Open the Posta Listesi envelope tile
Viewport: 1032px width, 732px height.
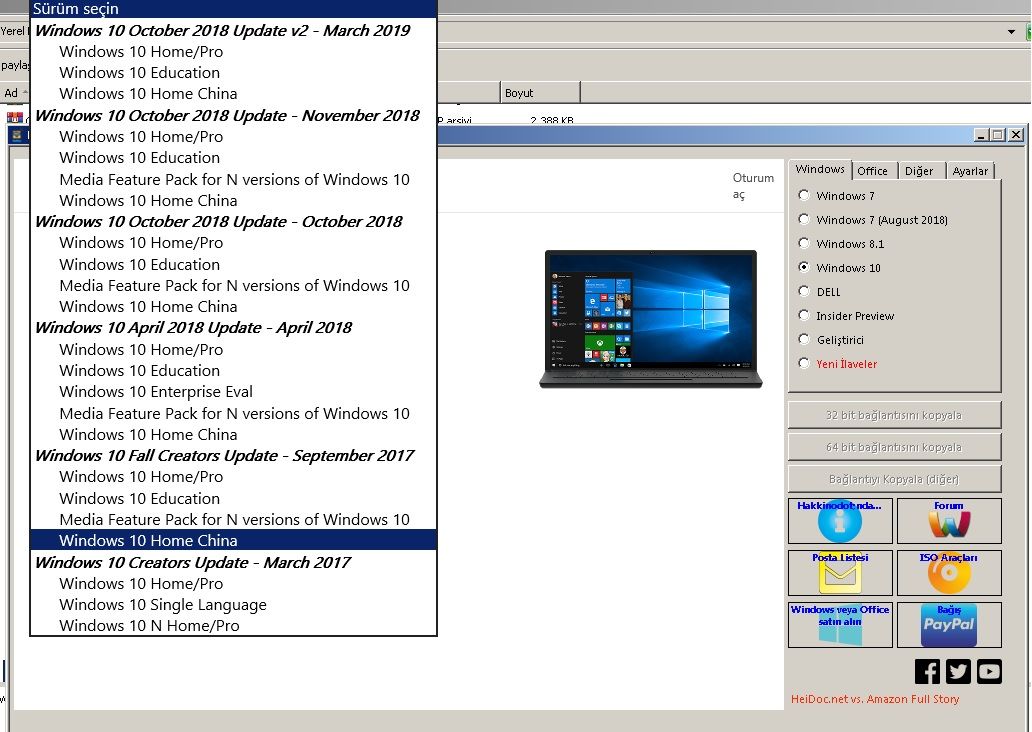tap(840, 573)
